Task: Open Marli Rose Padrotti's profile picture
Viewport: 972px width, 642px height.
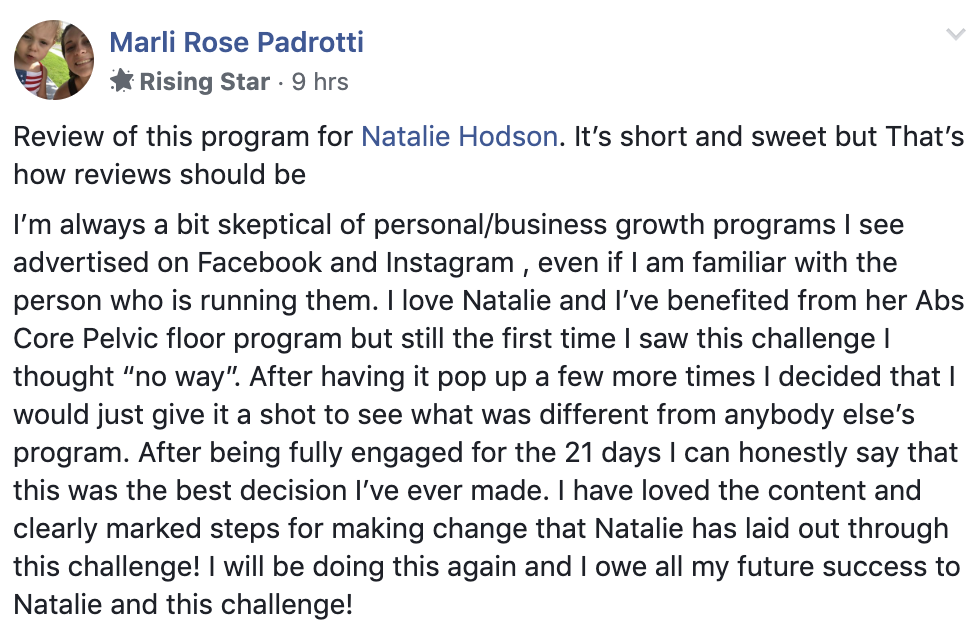Action: (x=54, y=60)
